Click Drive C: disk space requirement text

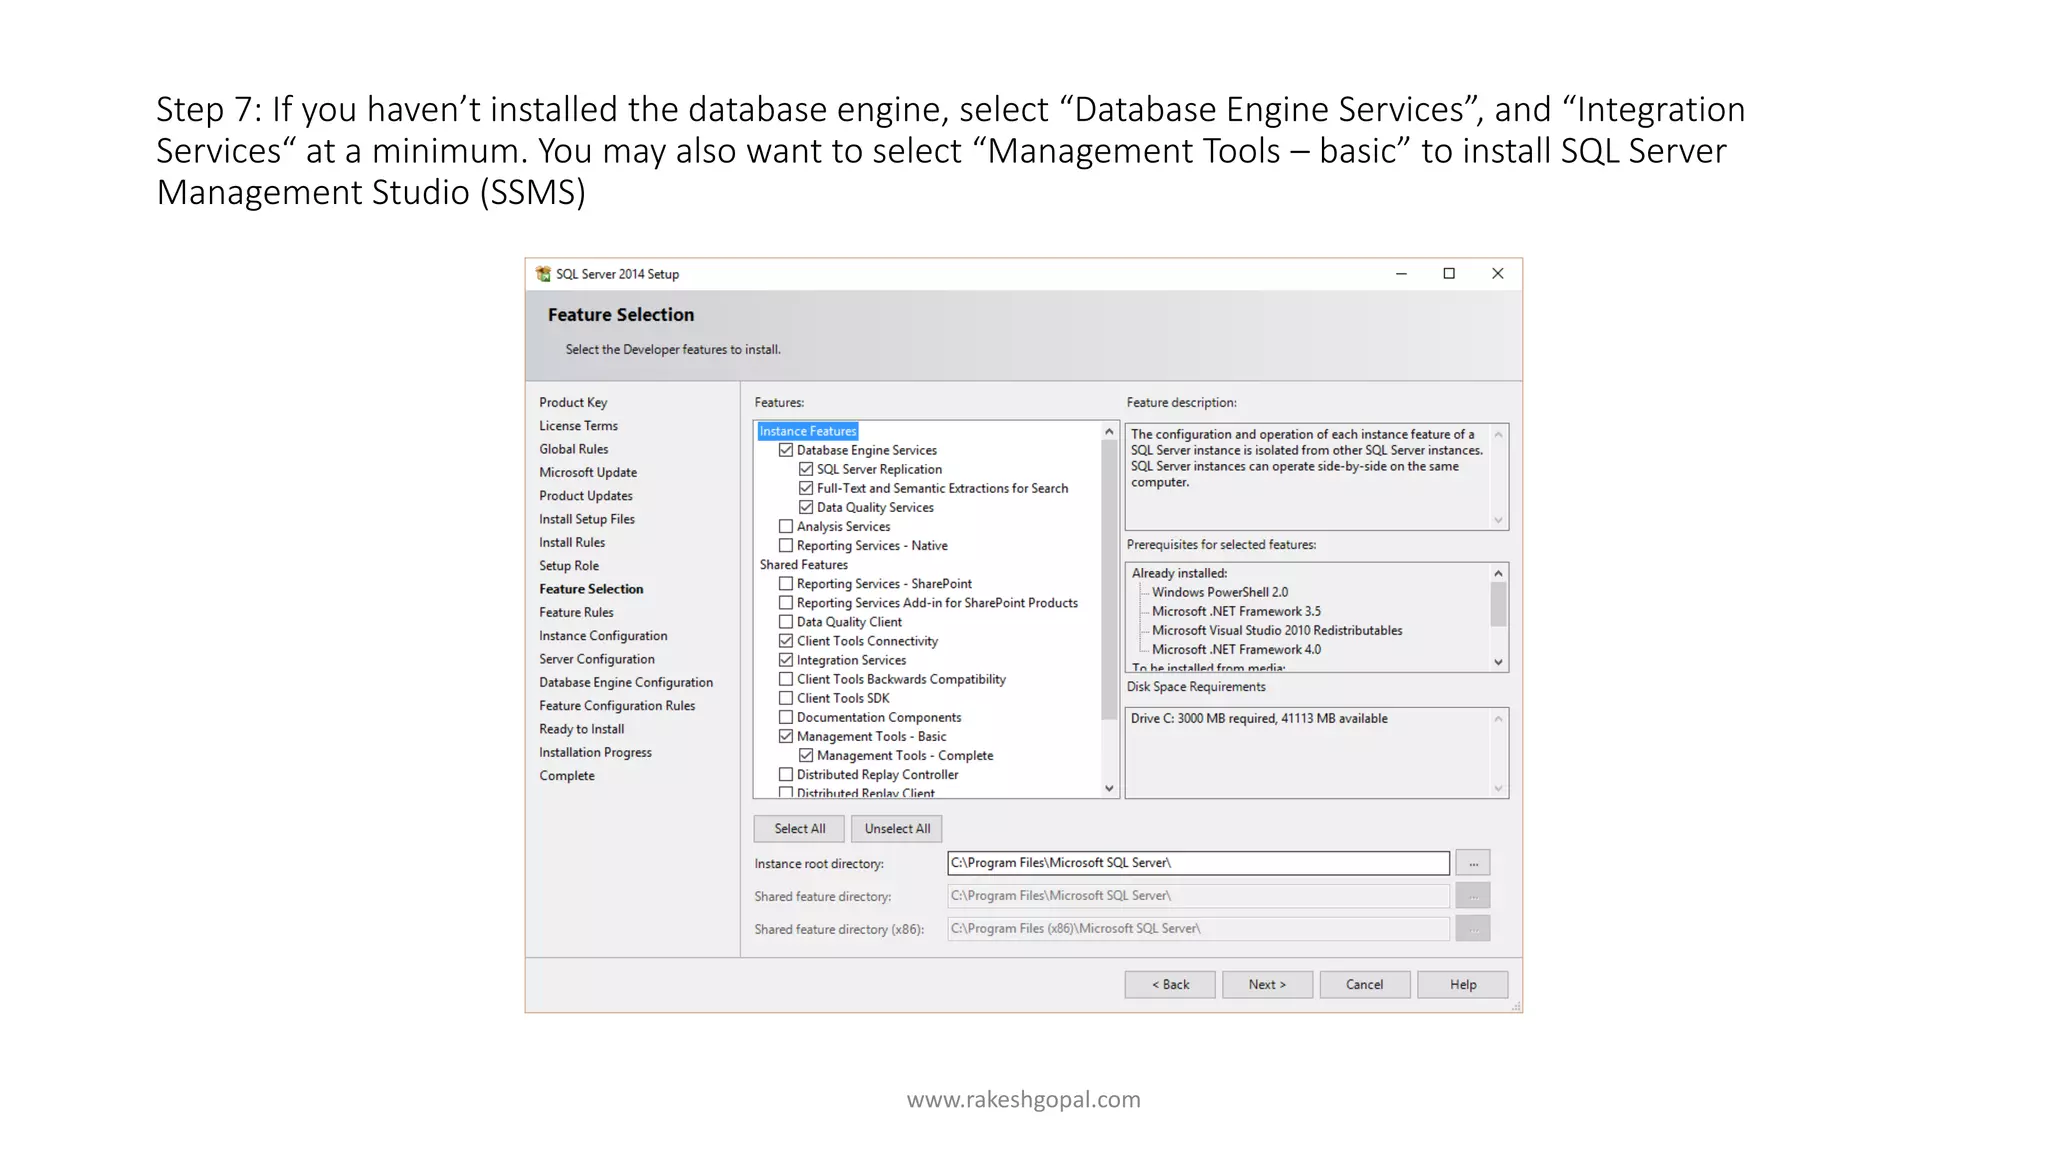pyautogui.click(x=1259, y=718)
